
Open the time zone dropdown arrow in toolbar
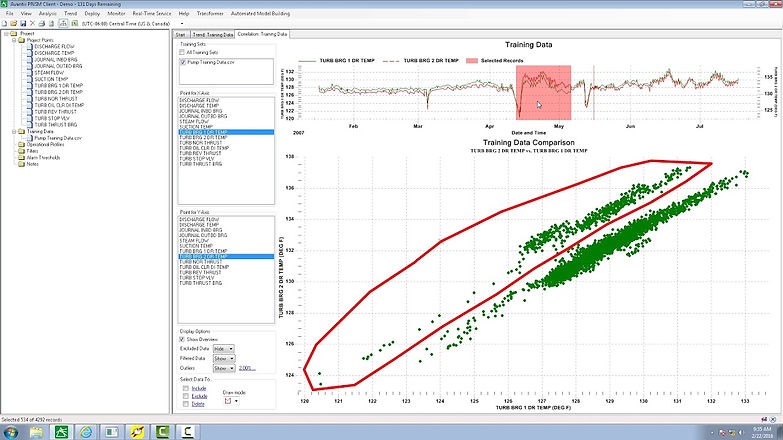[181, 23]
